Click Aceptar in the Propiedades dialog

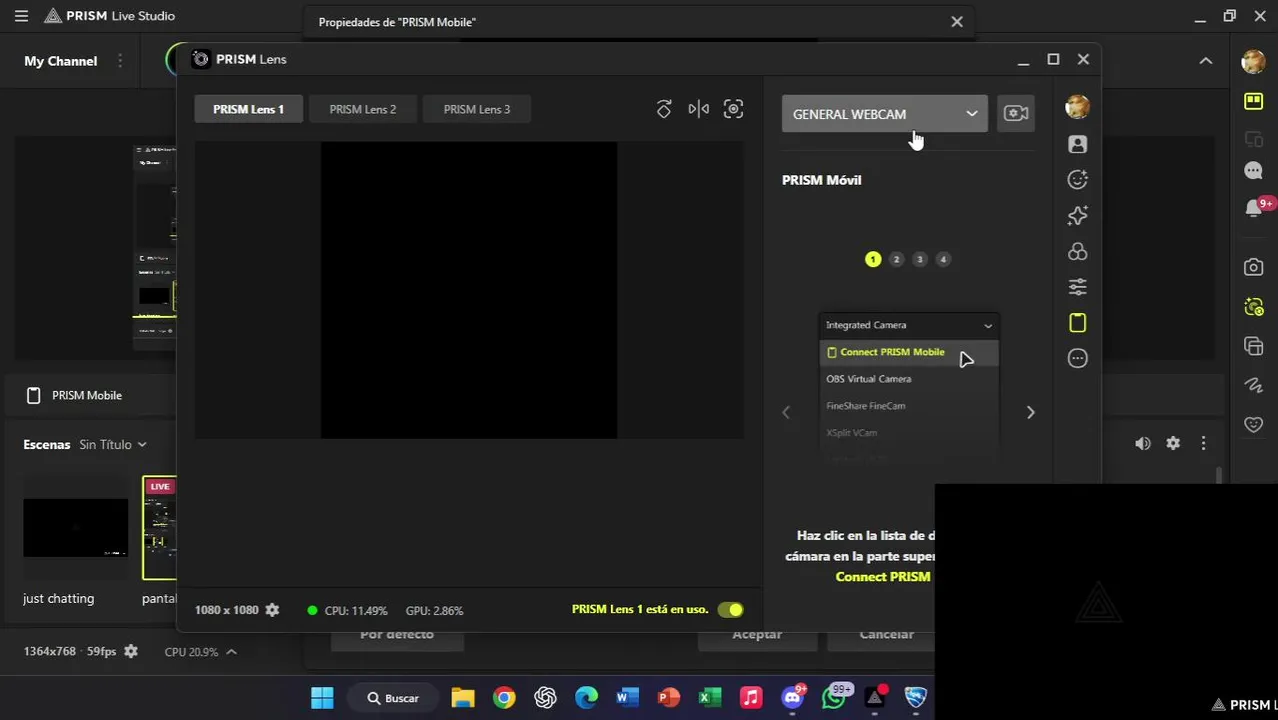click(x=757, y=634)
